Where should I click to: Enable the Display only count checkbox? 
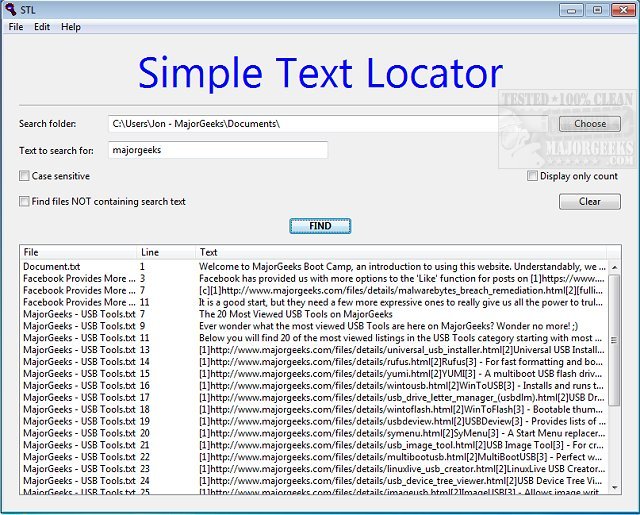(x=532, y=176)
